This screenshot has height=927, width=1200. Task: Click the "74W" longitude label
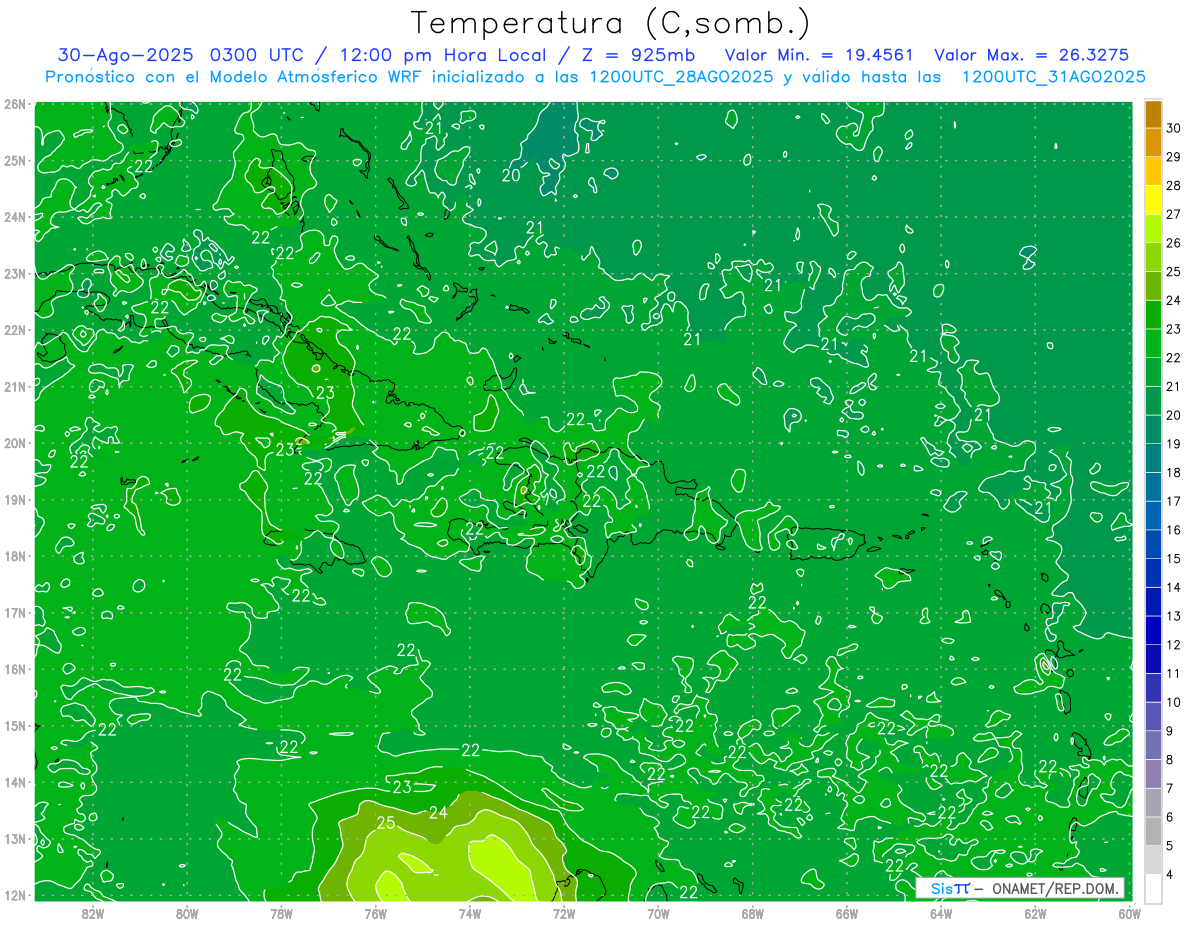pos(470,912)
